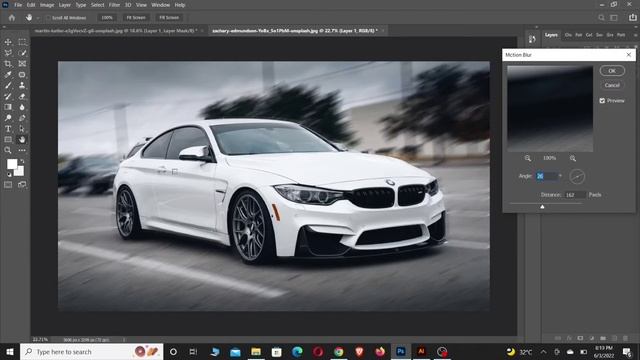Reset default foreground and background colors

click(x=9, y=175)
